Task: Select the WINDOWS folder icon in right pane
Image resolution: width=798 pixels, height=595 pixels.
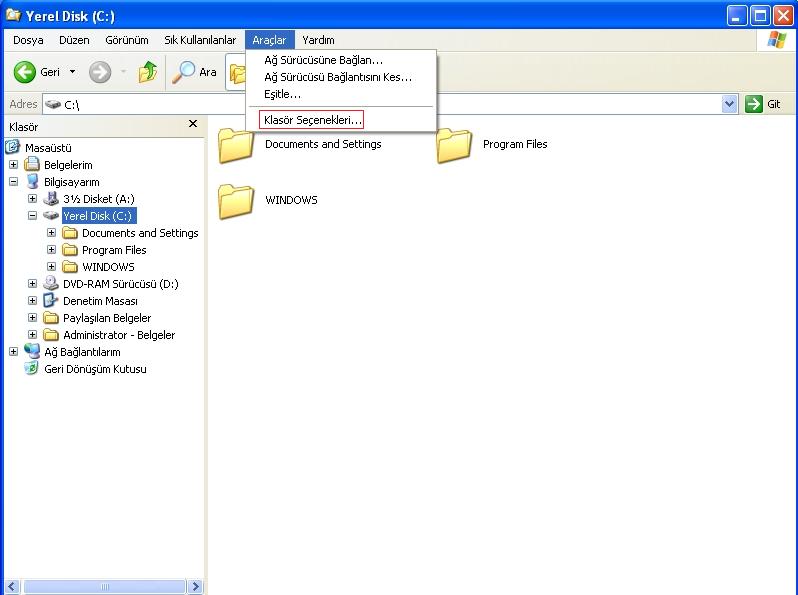Action: (x=236, y=202)
